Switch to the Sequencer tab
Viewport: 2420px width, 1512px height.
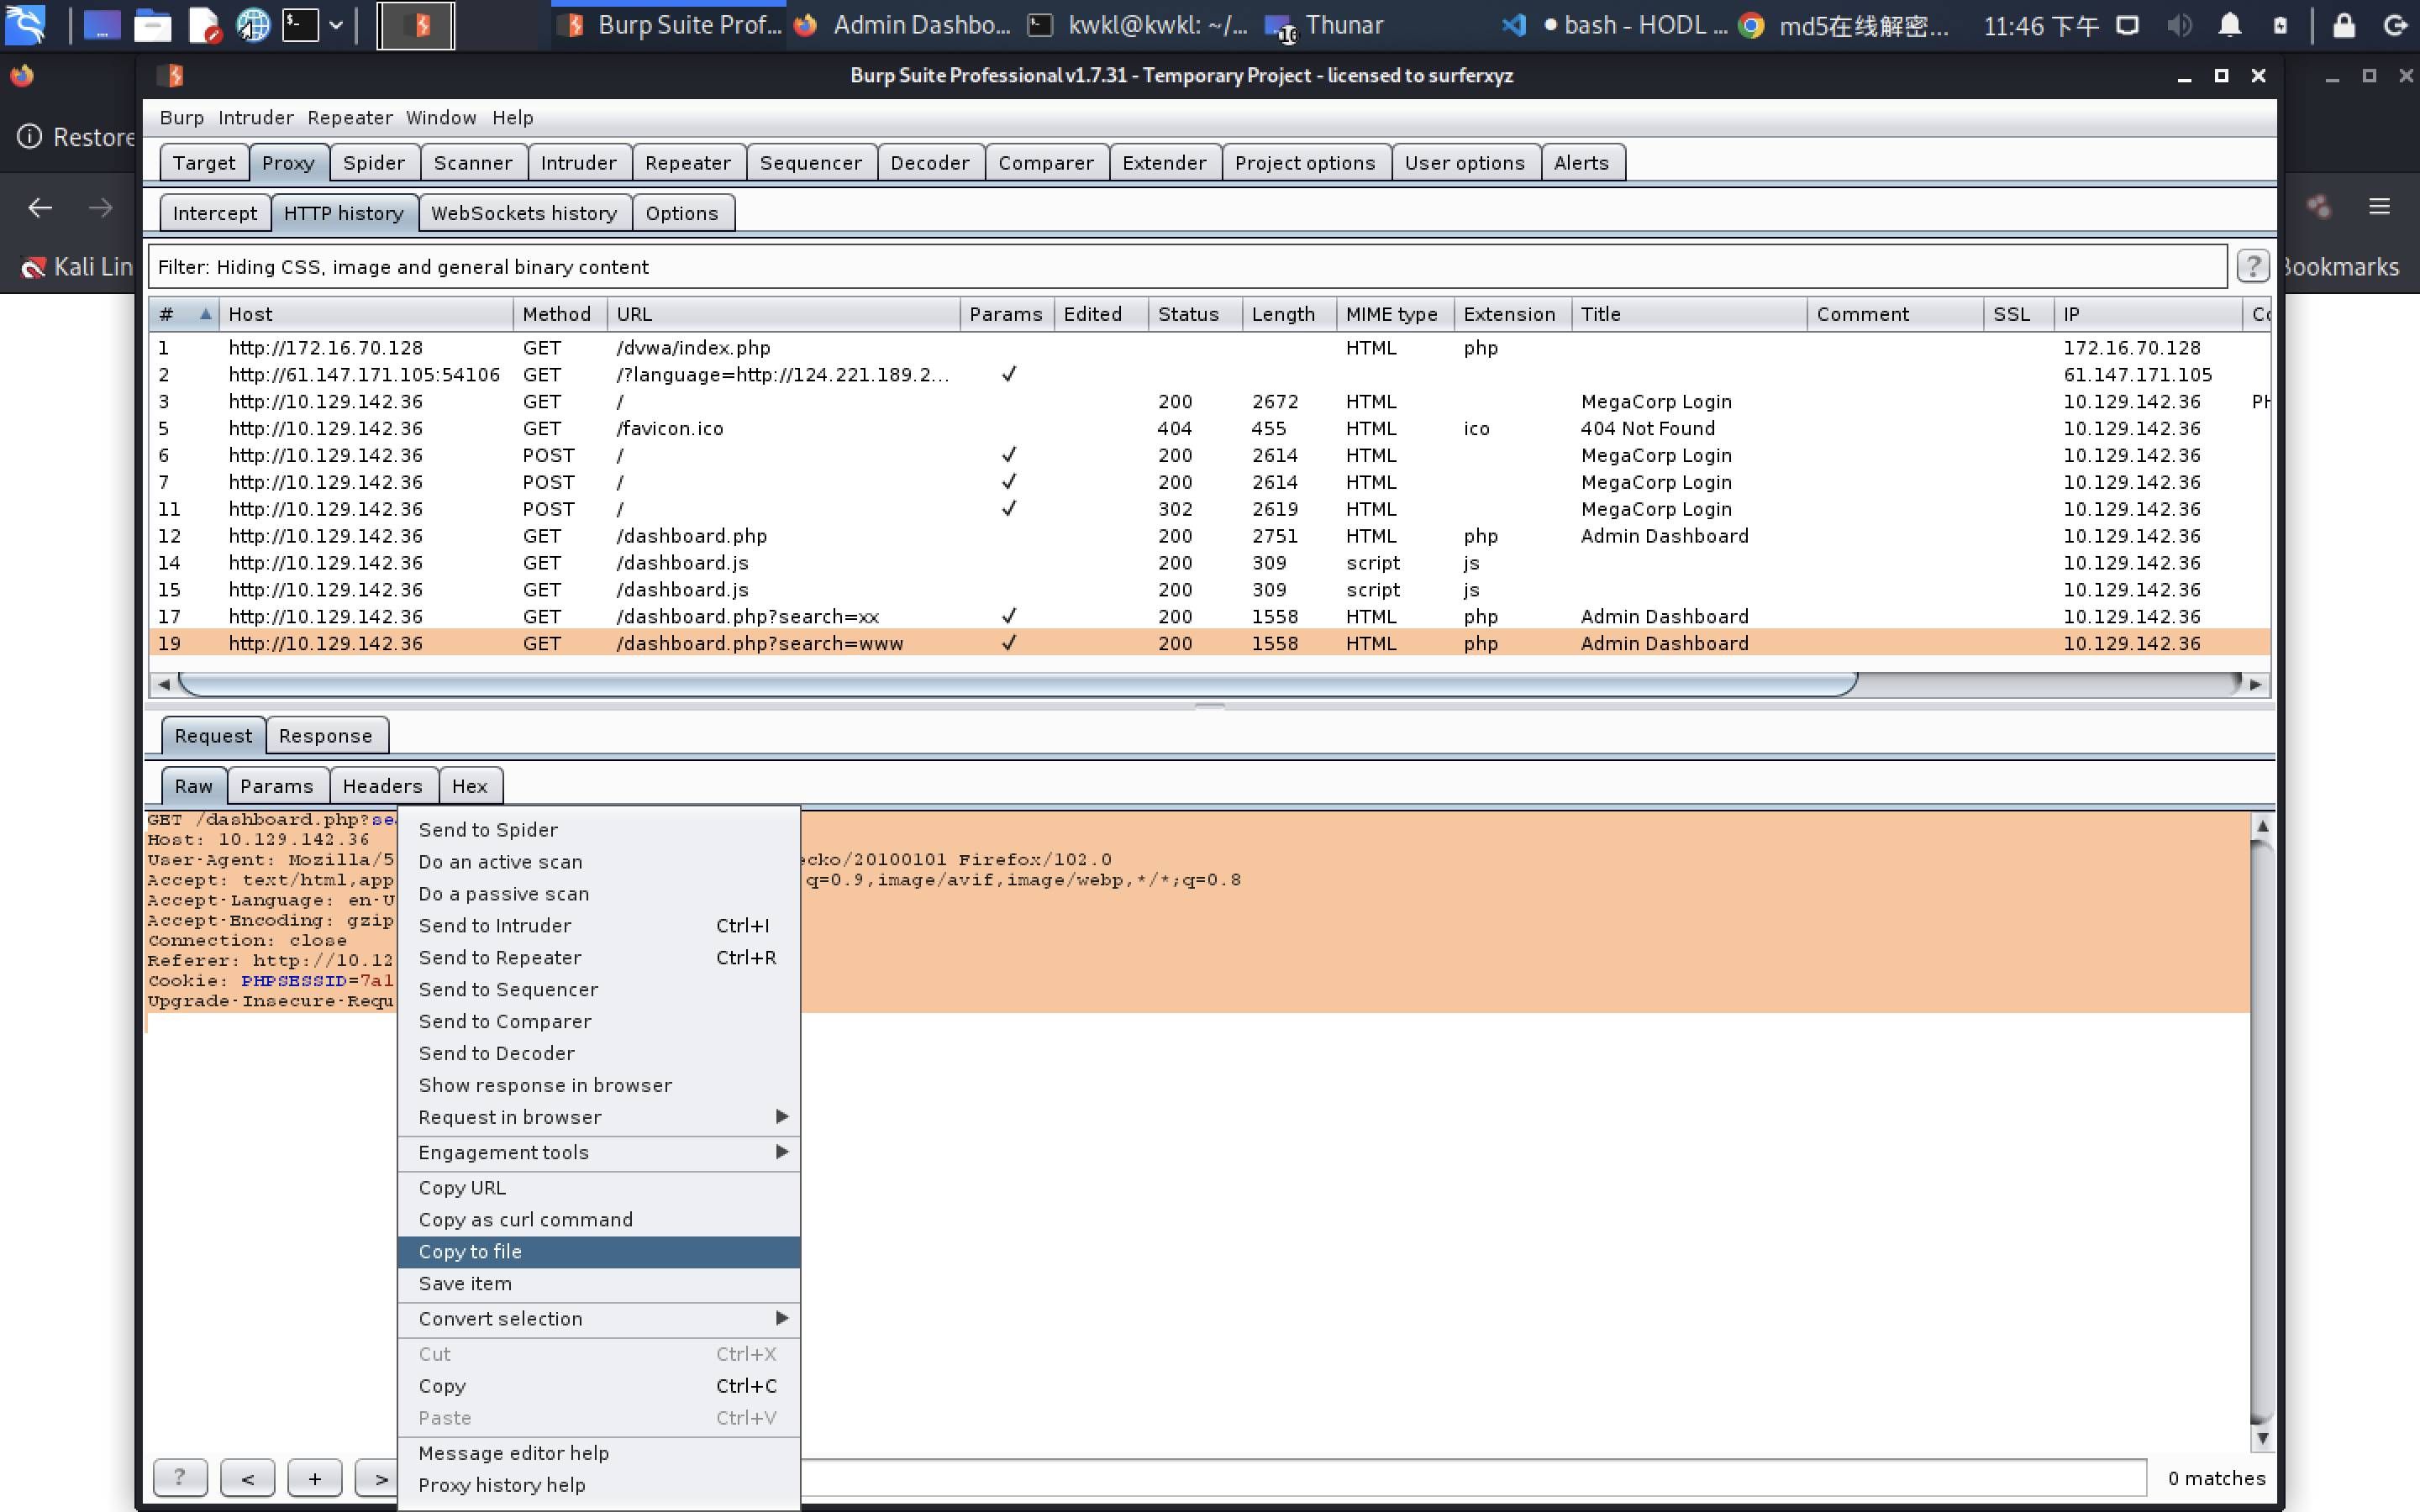click(811, 163)
